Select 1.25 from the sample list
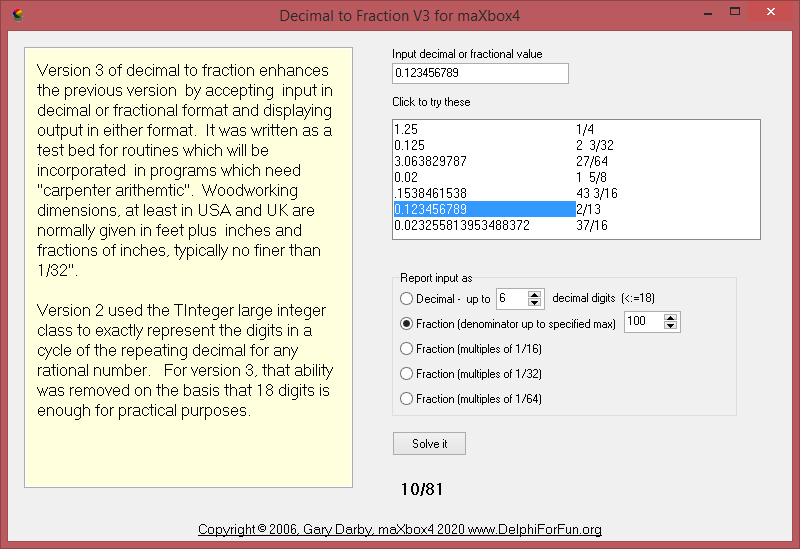This screenshot has width=800, height=549. point(406,130)
